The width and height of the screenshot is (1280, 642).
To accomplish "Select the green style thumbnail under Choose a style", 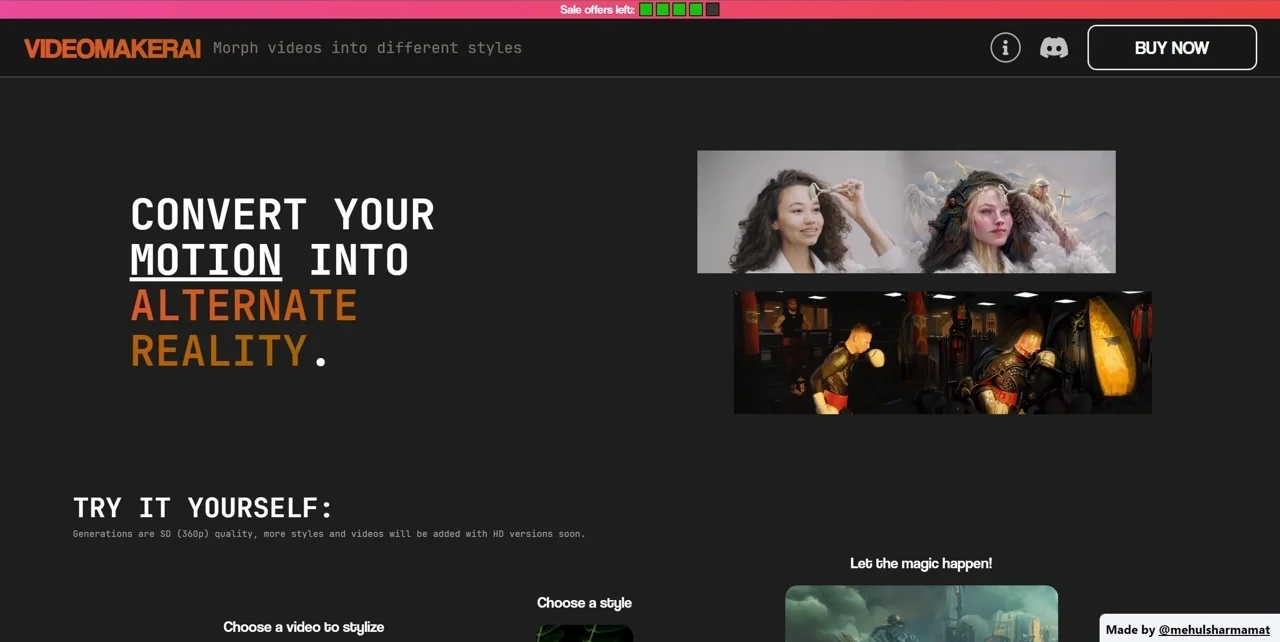I will [584, 633].
